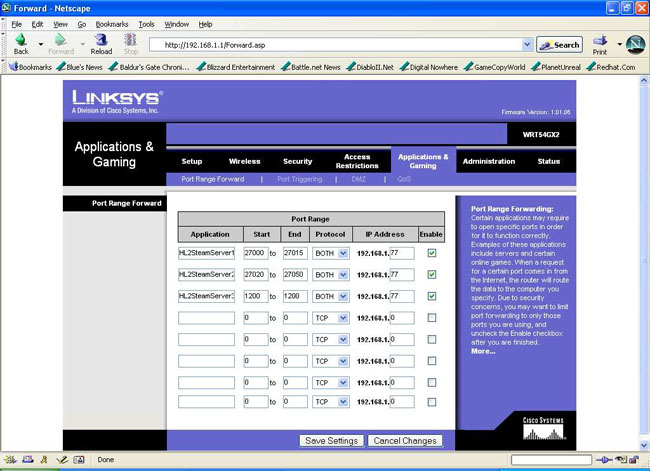Open the DiabloII.Net bookmark

point(370,67)
